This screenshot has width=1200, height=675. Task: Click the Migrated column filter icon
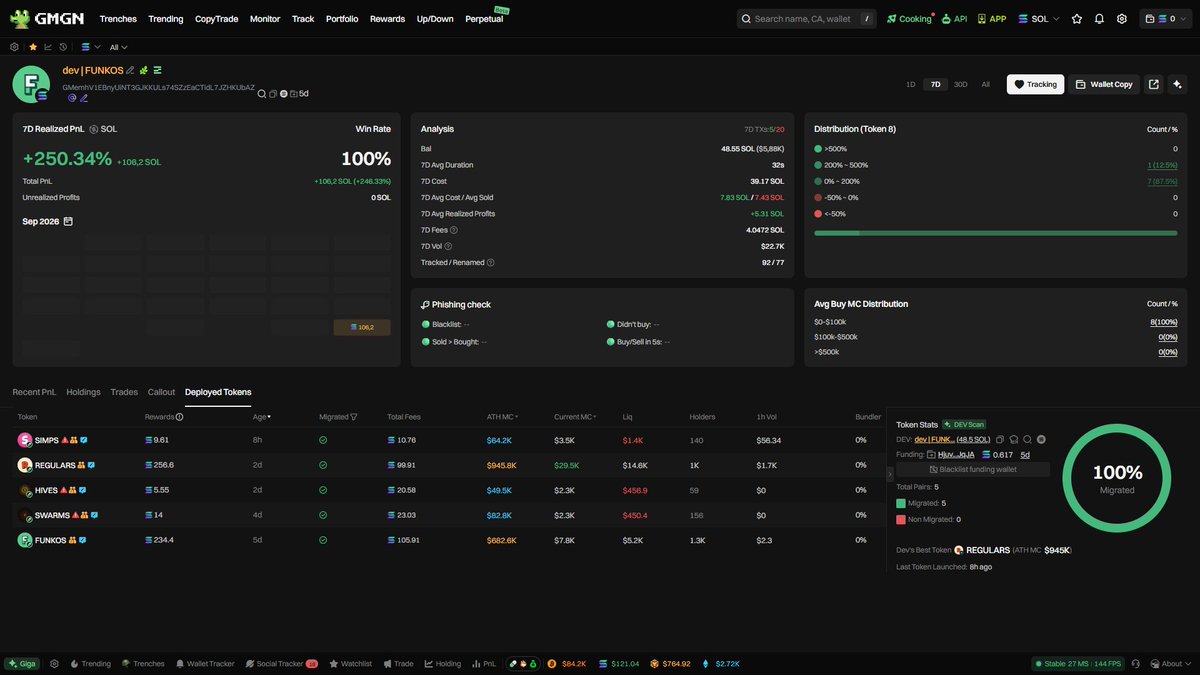coord(354,417)
